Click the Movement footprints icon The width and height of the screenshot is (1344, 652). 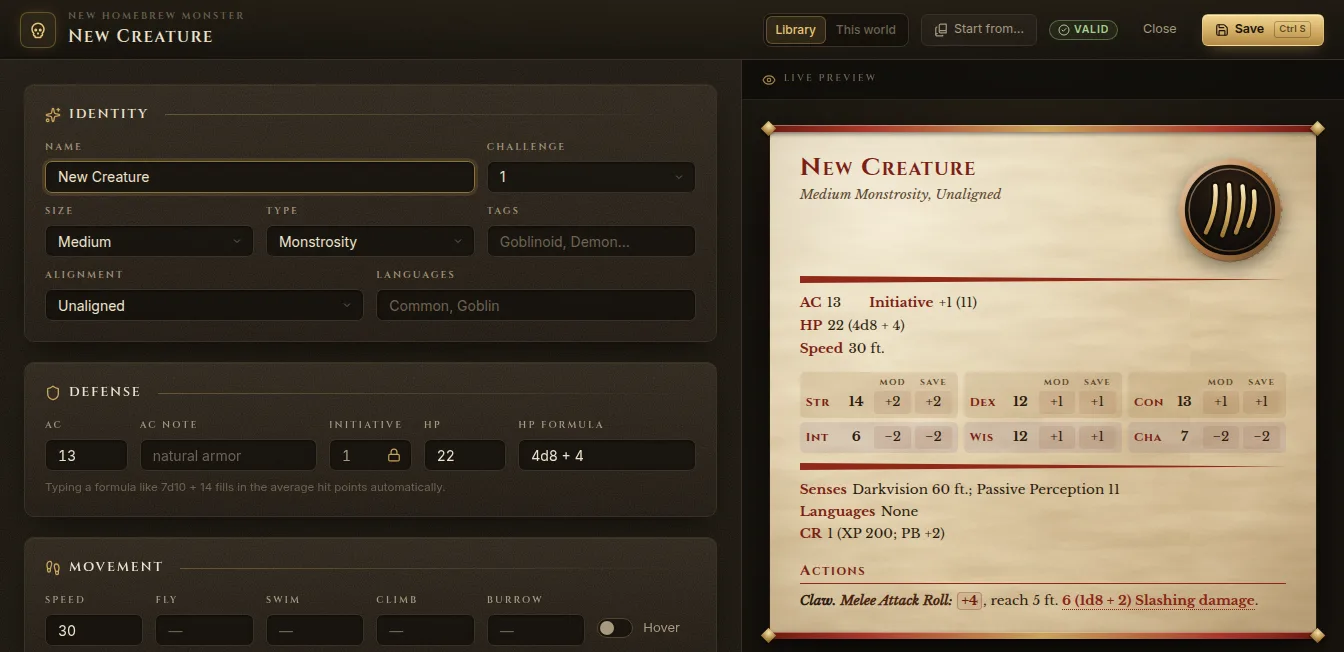53,567
